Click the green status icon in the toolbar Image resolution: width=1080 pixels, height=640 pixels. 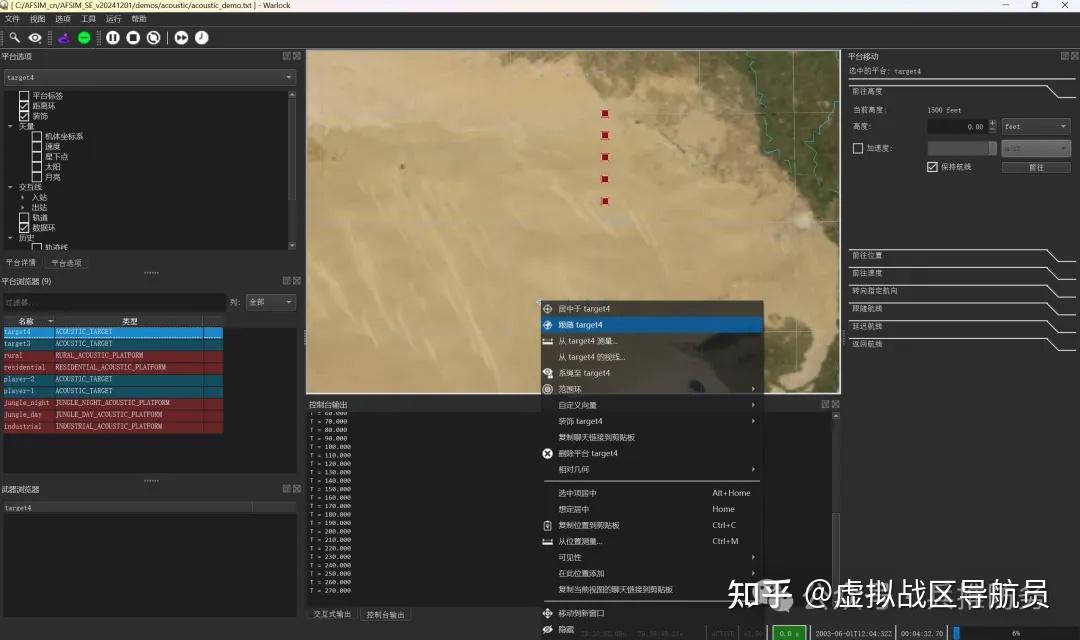(85, 37)
